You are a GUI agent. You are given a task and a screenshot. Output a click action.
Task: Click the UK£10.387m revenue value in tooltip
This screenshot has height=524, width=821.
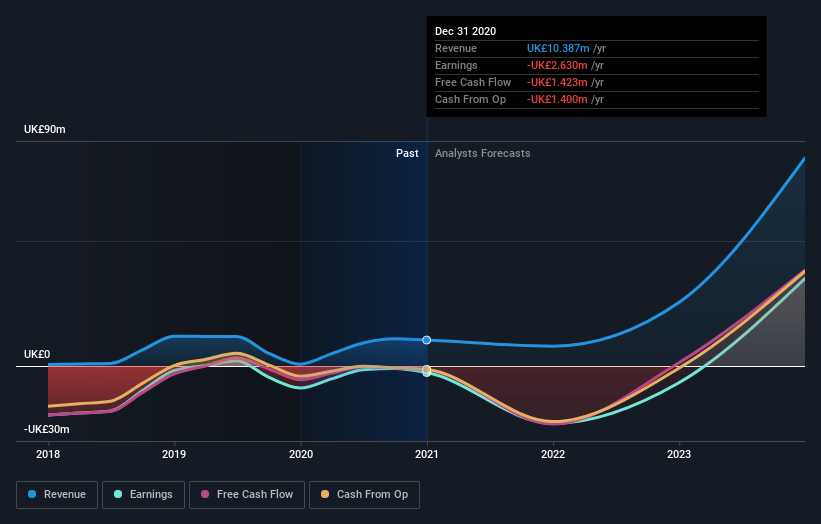click(558, 48)
